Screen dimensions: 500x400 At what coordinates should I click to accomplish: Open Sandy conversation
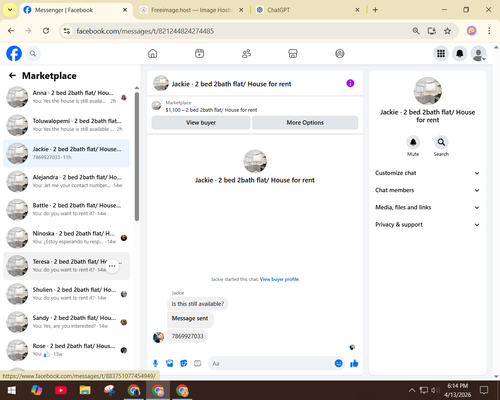coord(67,322)
